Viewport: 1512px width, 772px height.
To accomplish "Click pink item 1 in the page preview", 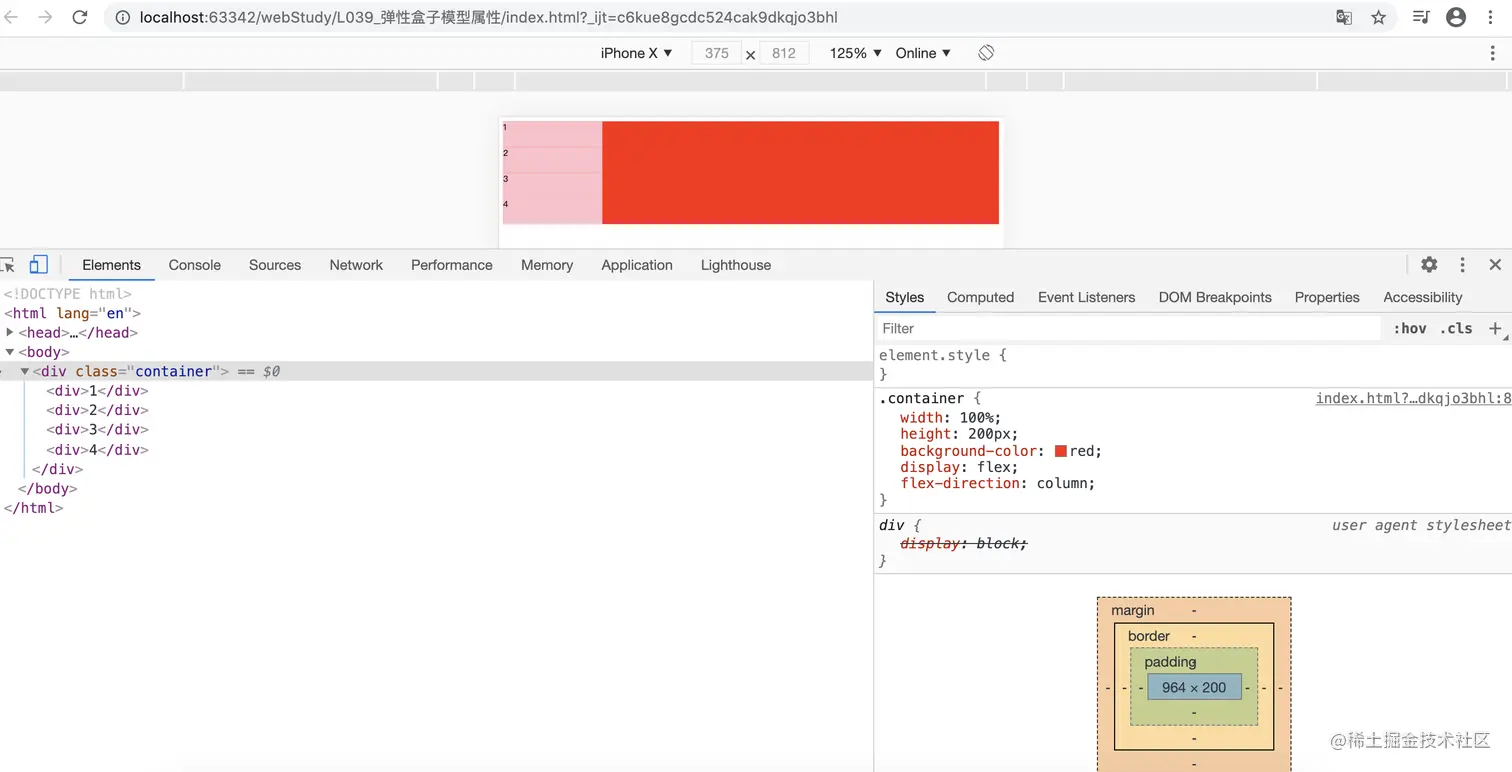I will coord(552,134).
